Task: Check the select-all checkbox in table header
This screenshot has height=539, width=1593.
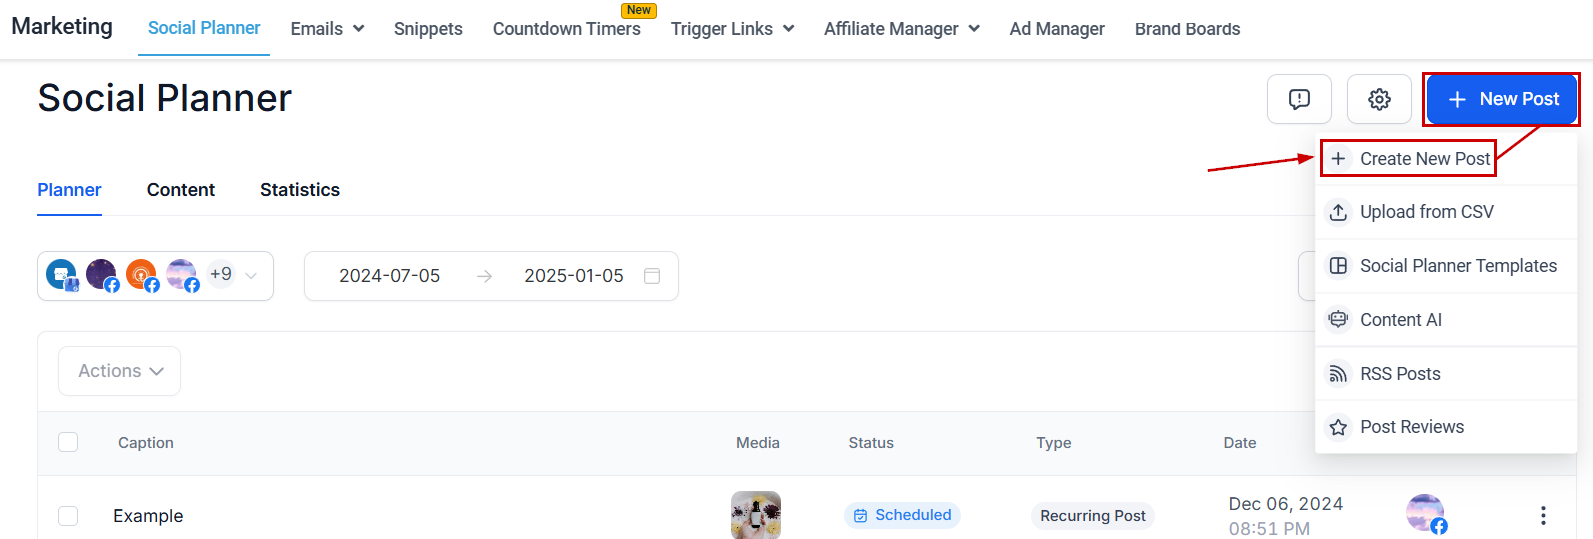Action: coord(68,442)
